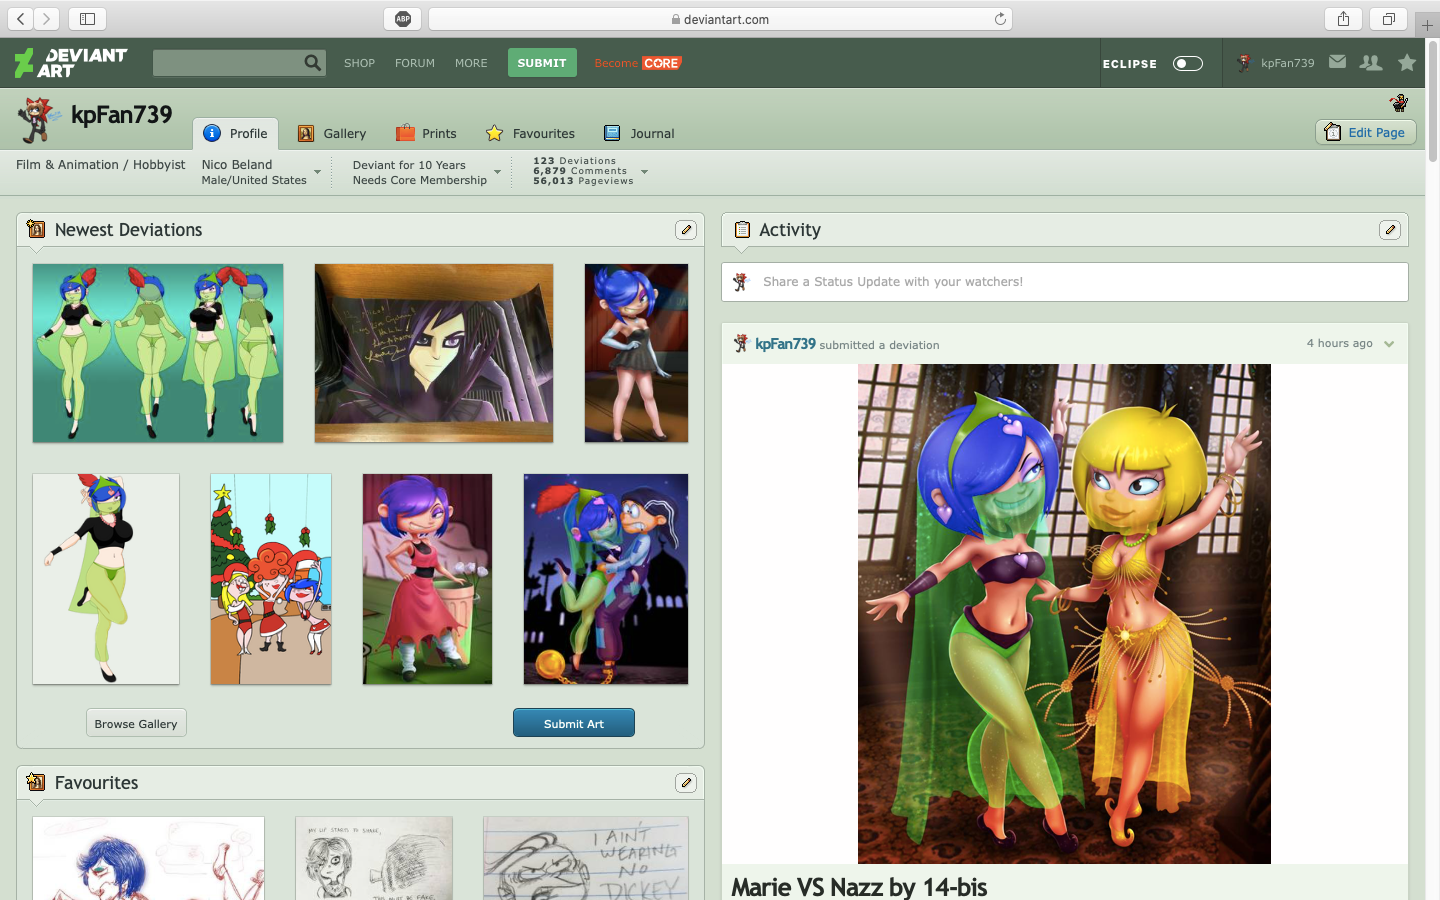
Task: Open the Favourites tab
Action: [x=530, y=133]
